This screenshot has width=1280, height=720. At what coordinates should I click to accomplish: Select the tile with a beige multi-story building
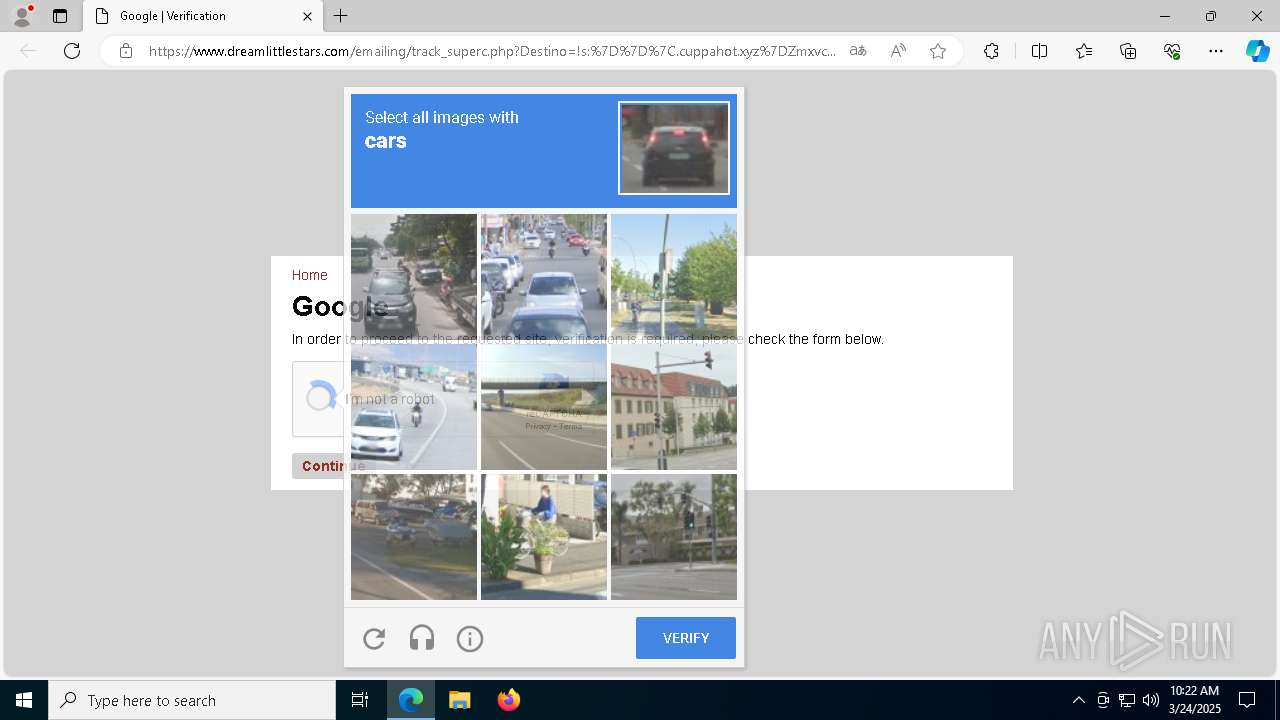(x=674, y=407)
